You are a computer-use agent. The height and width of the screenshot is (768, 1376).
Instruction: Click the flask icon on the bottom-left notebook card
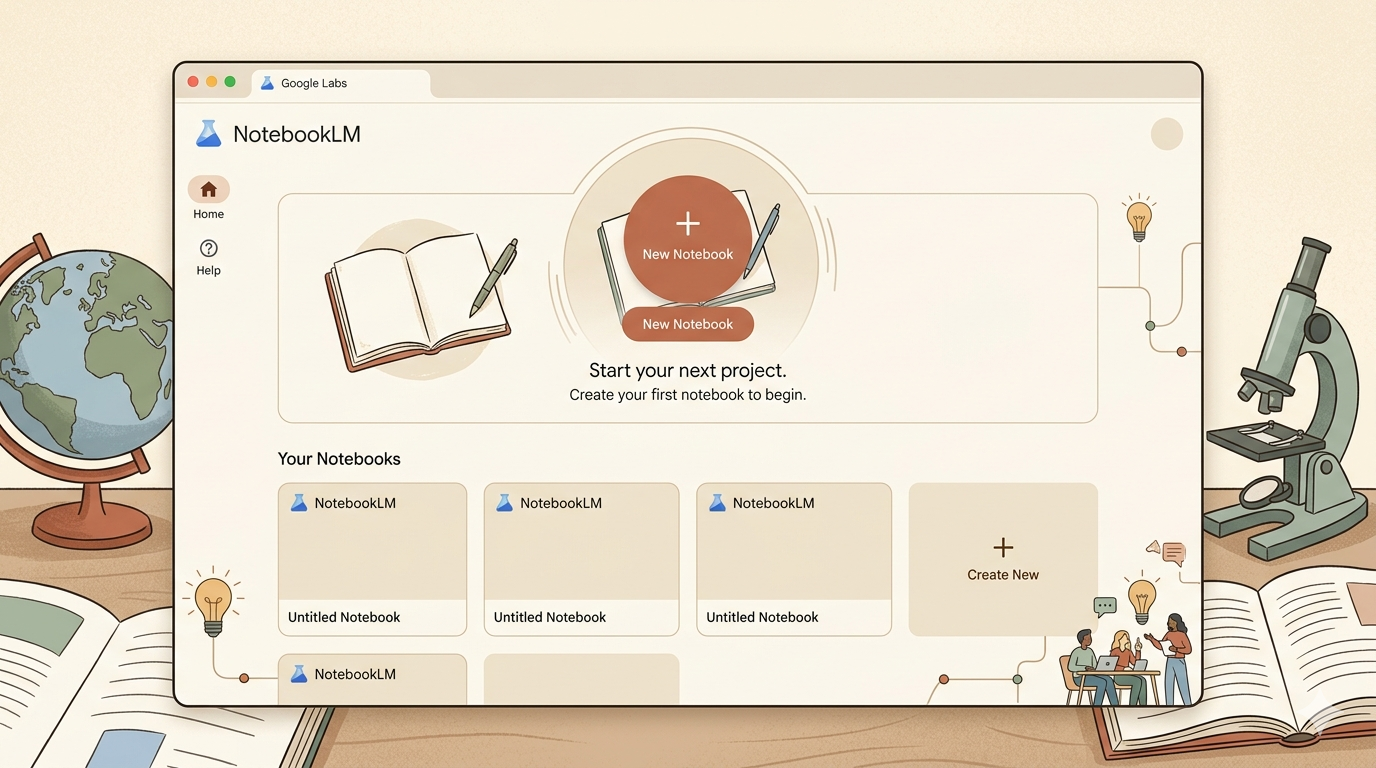pos(297,674)
